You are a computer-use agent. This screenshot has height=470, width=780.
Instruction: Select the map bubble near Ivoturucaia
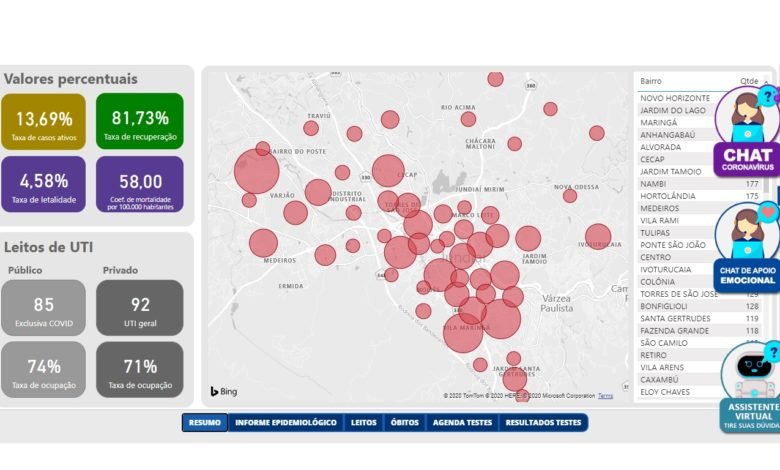coord(598,237)
